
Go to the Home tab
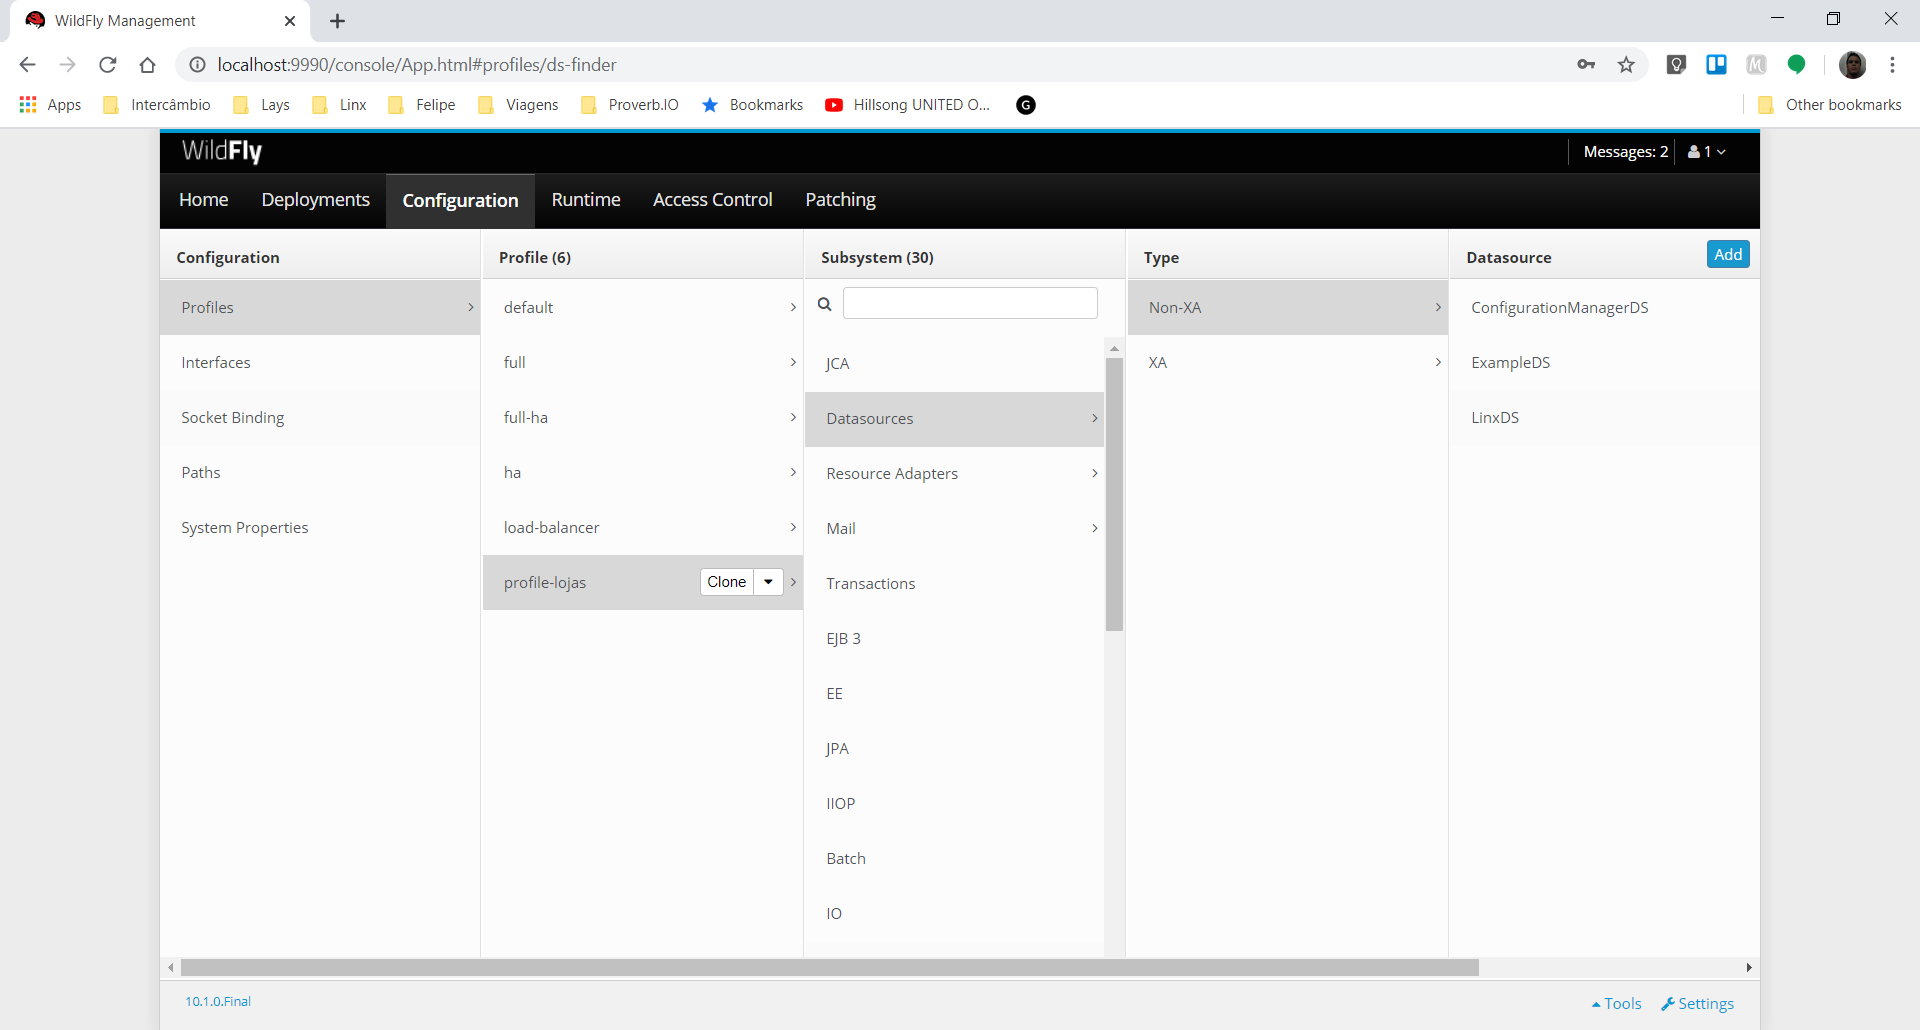[x=204, y=200]
